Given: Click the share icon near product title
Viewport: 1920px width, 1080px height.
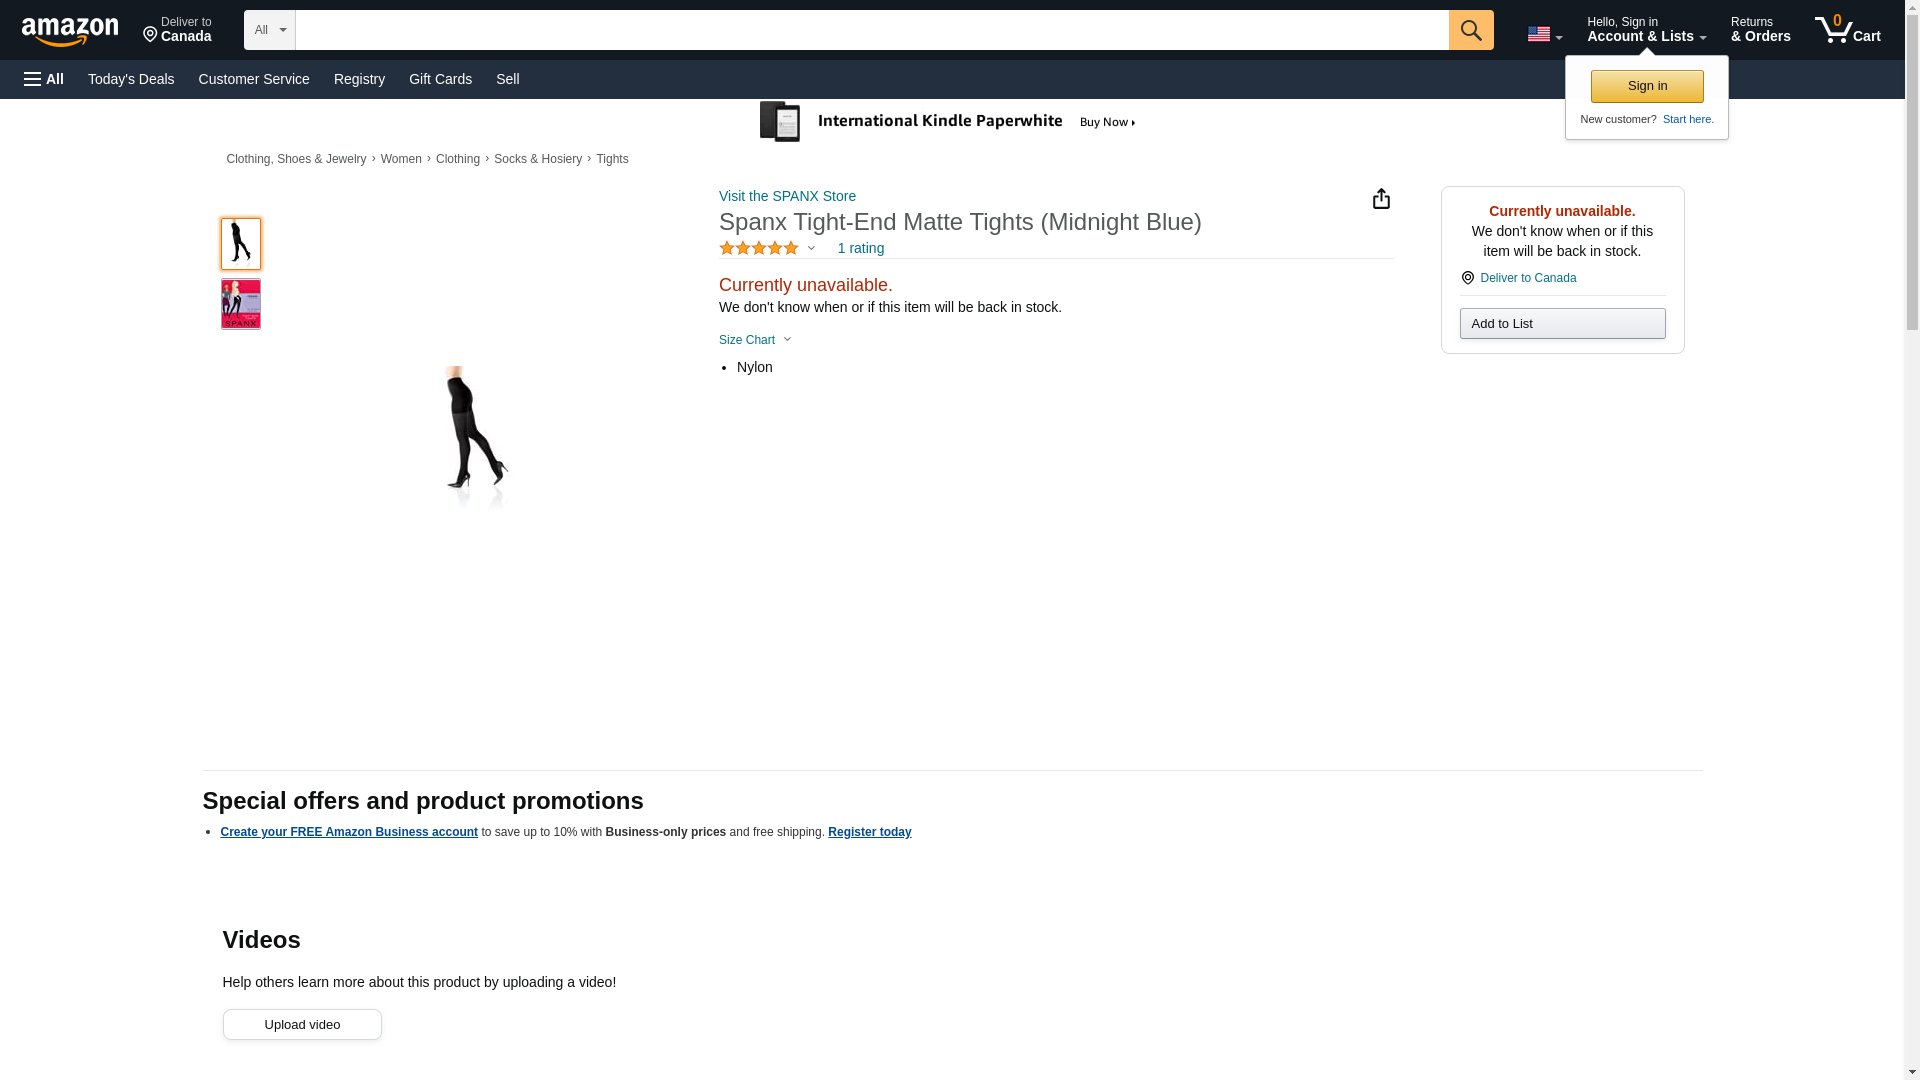Looking at the screenshot, I should (1381, 199).
